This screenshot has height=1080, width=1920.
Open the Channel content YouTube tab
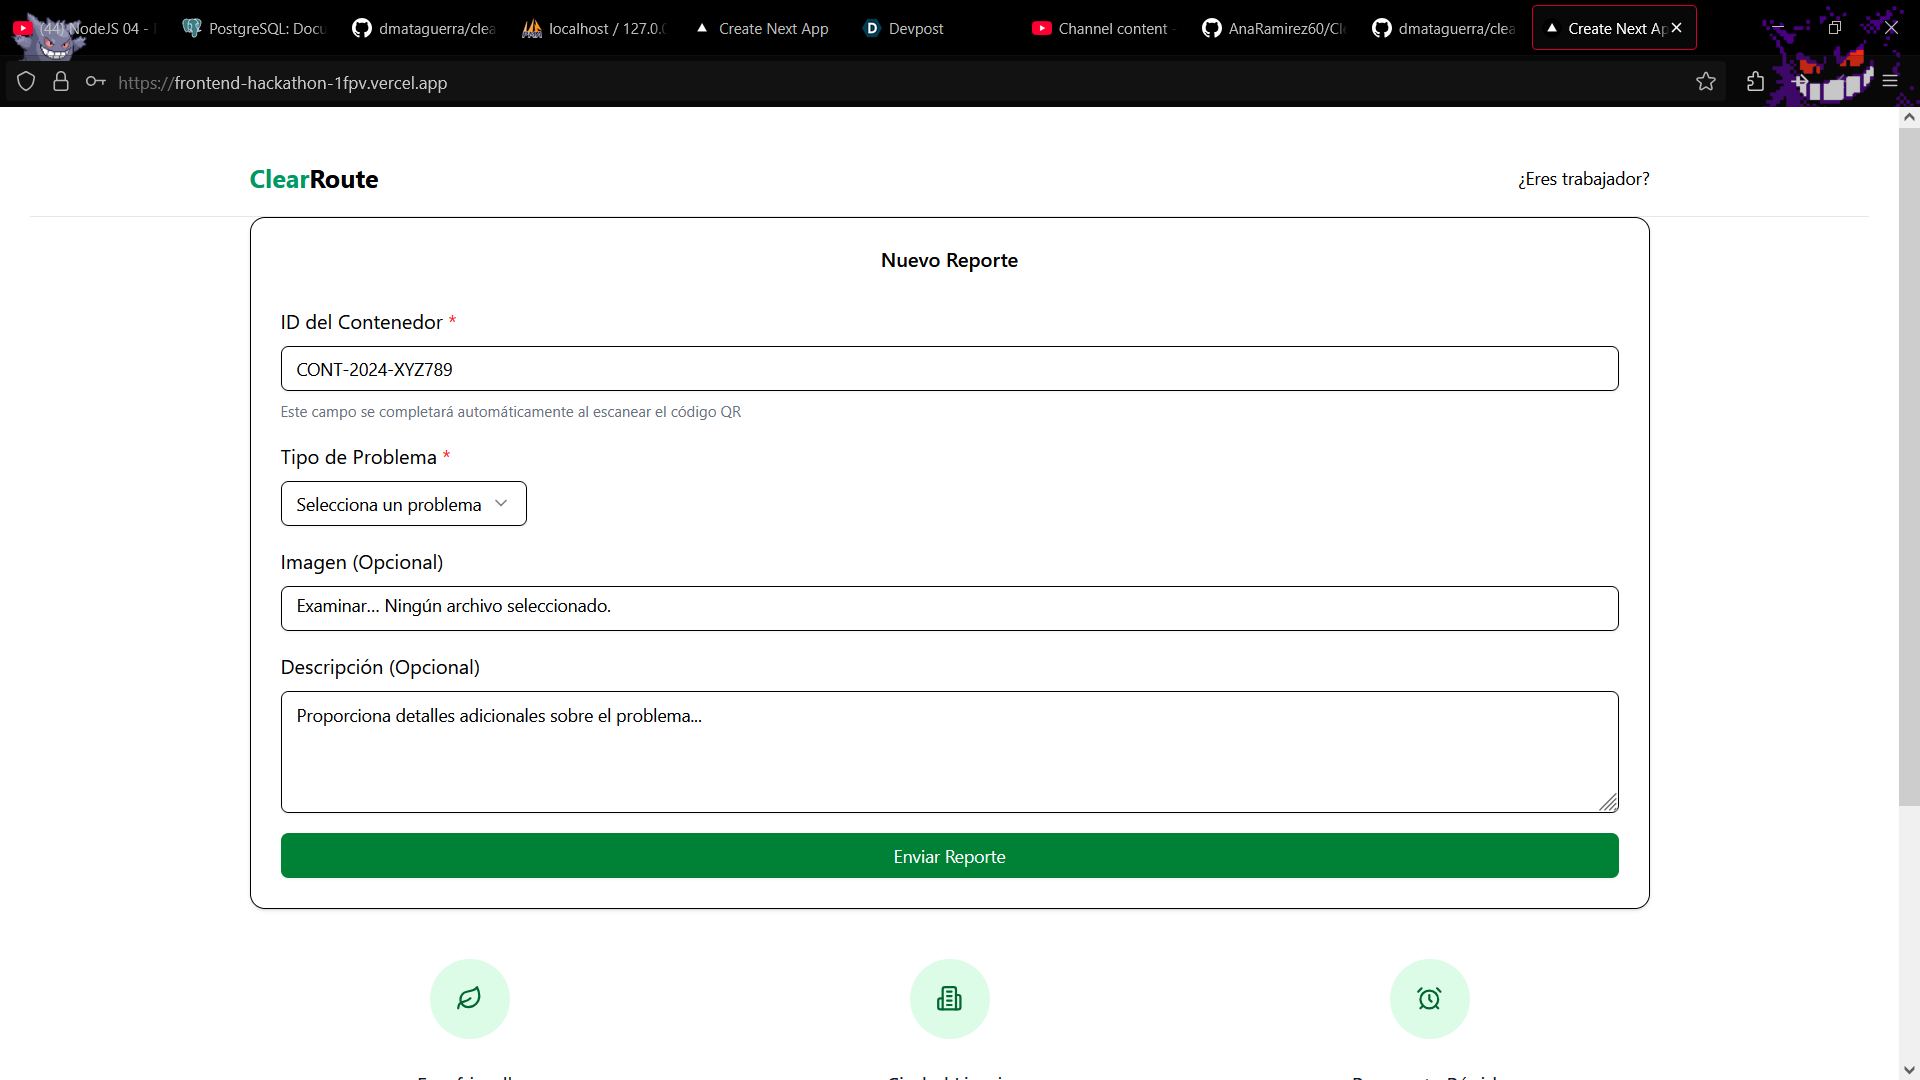(1100, 28)
